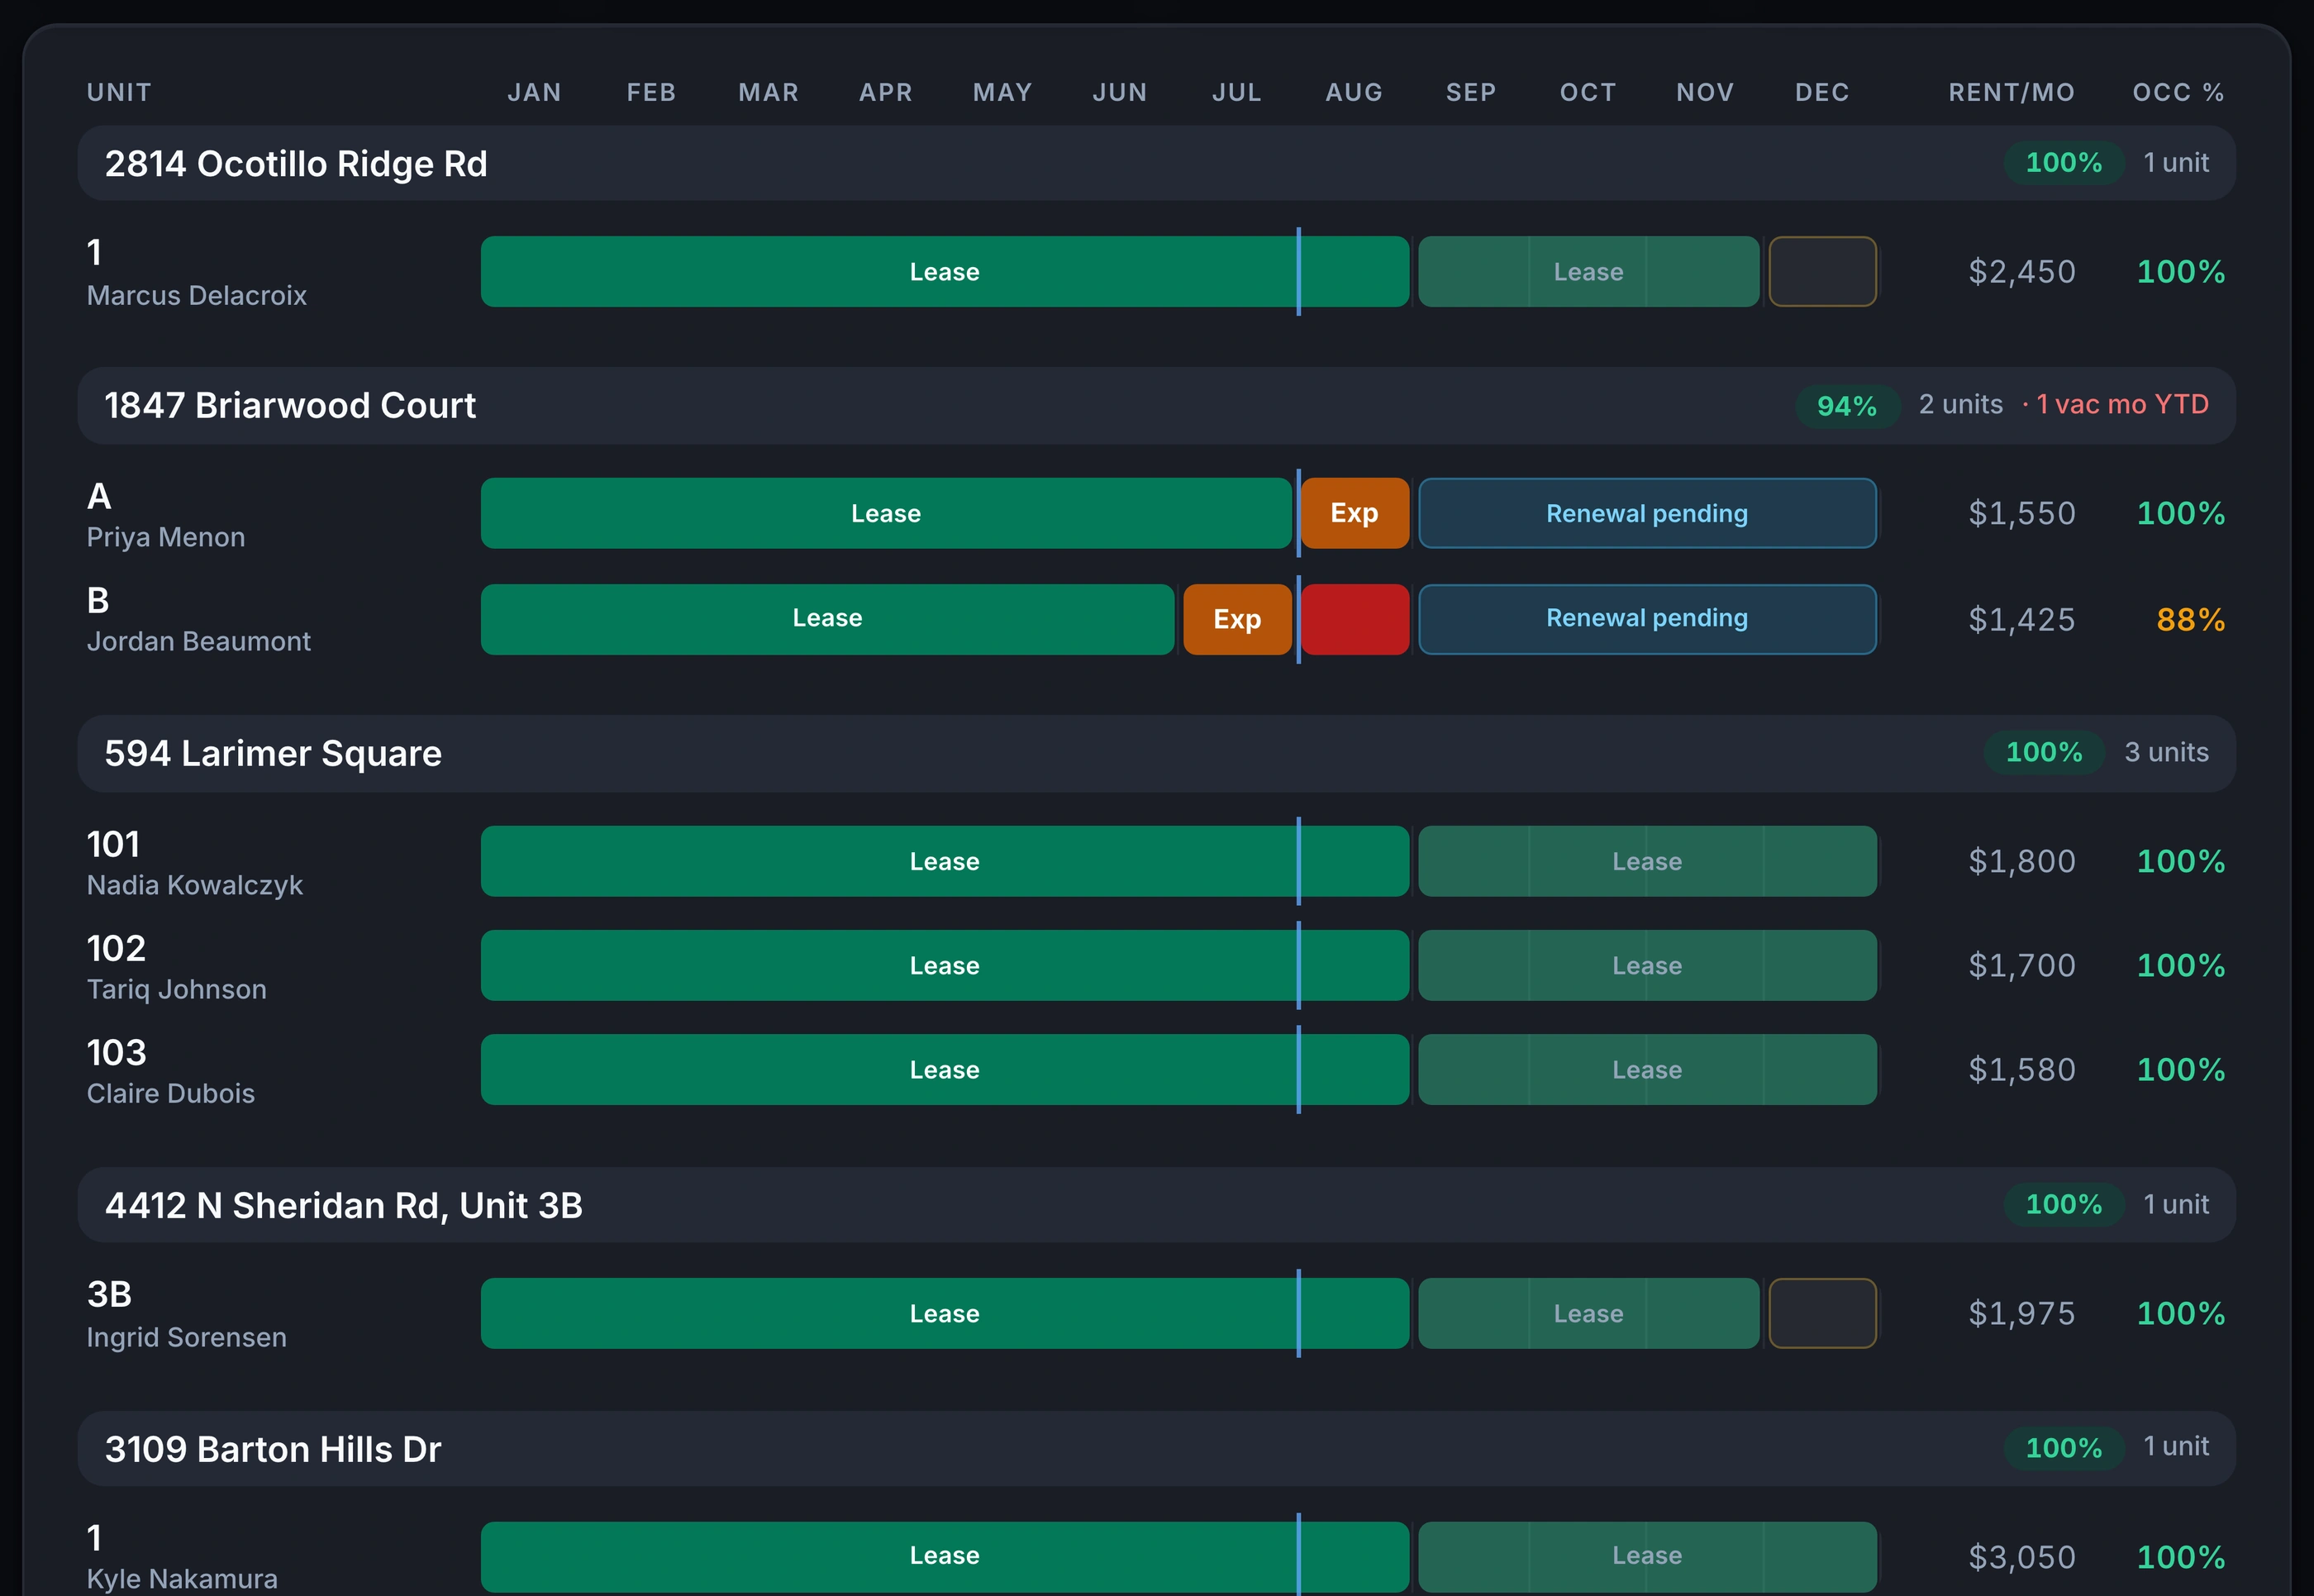2314x1596 pixels.
Task: Select Tariq Johnson's current lease bar
Action: point(944,965)
